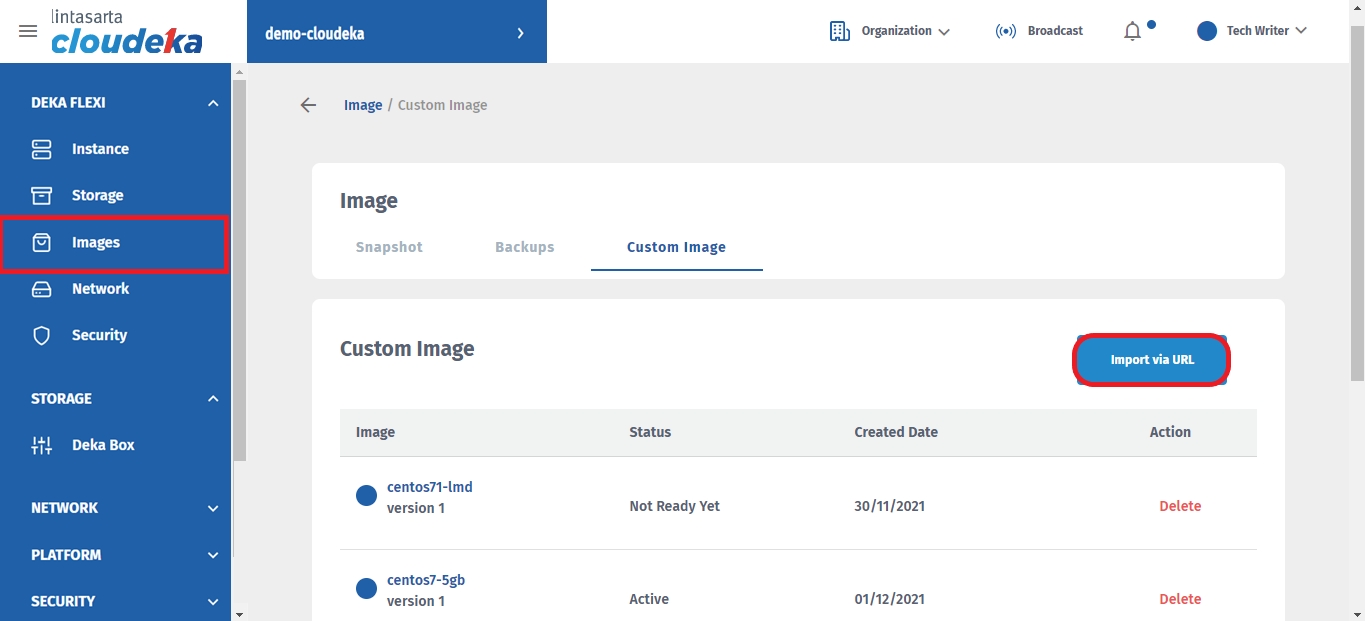Screen dimensions: 1366x621
Task: Expand the PLATFORM sidebar section
Action: [x=212, y=555]
